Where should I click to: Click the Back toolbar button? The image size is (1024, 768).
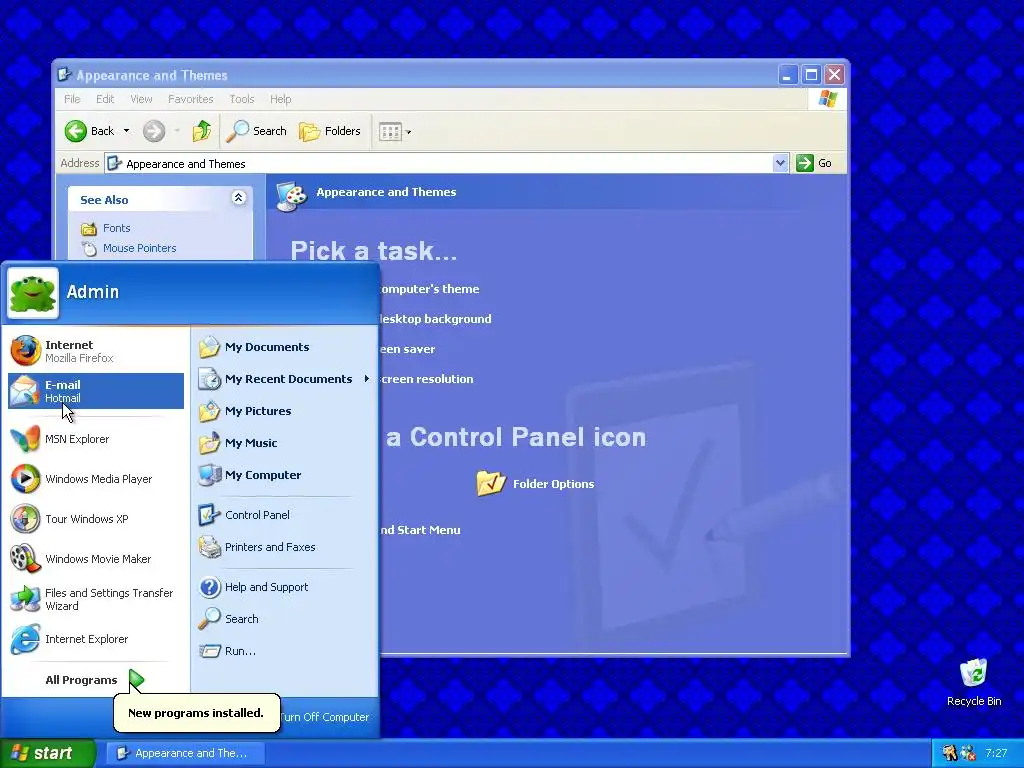tap(90, 131)
